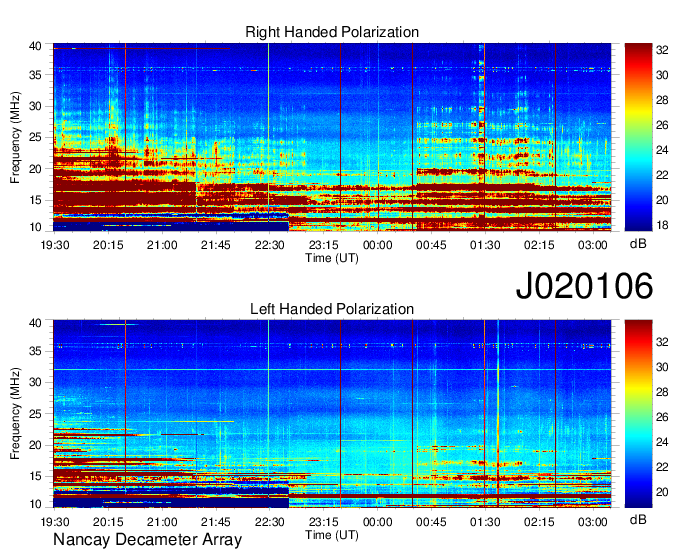This screenshot has height=552, width=680.
Task: Click the Left Handed plot's color scale bar
Action: tap(638, 414)
